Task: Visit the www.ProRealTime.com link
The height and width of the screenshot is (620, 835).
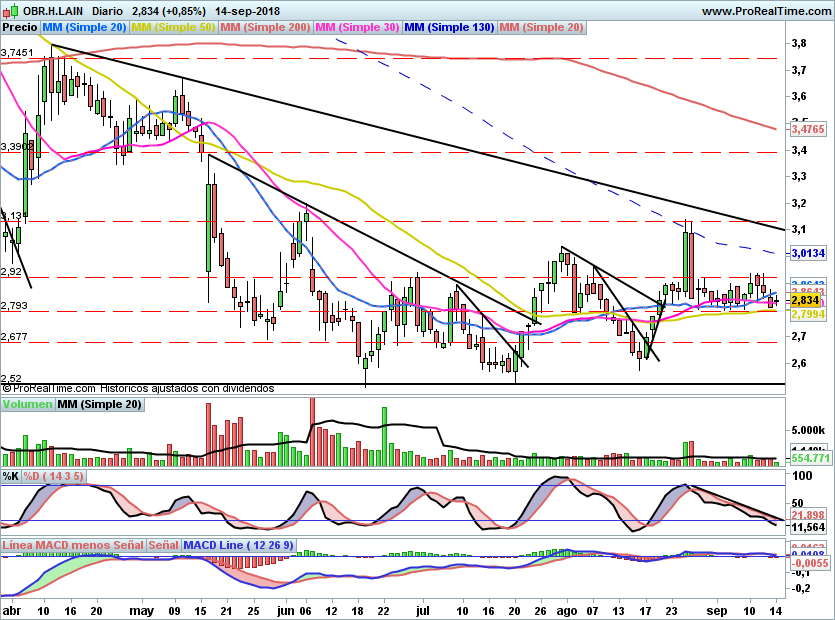Action: [x=765, y=11]
